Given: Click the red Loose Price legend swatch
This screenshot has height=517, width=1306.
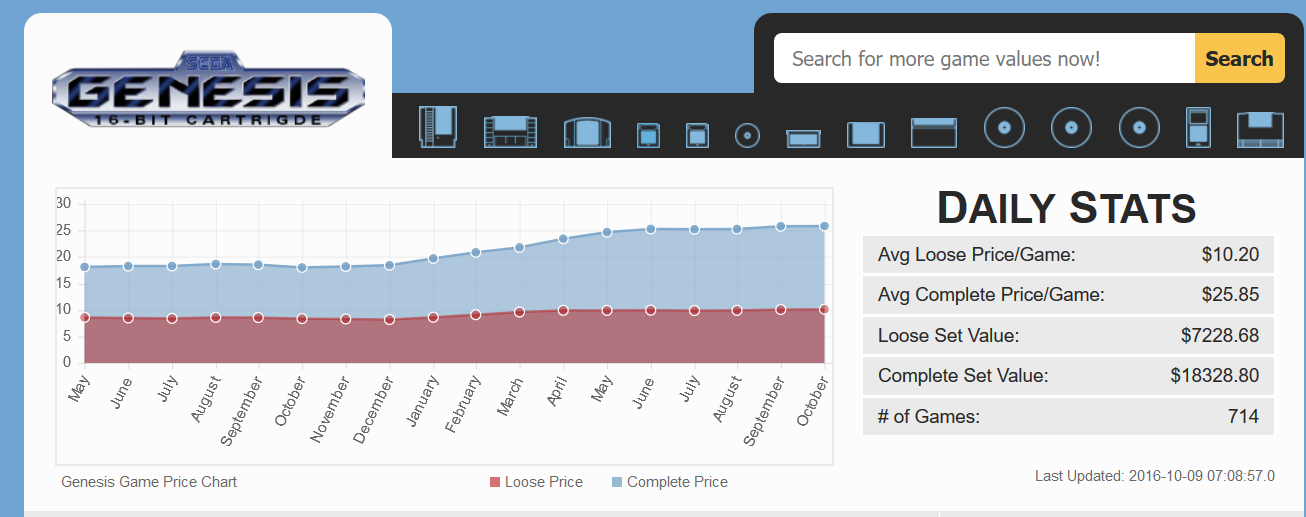Looking at the screenshot, I should [494, 483].
